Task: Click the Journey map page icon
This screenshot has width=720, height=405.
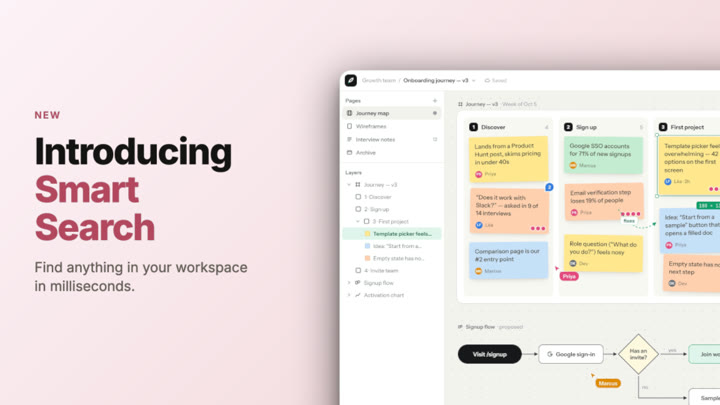Action: point(349,113)
